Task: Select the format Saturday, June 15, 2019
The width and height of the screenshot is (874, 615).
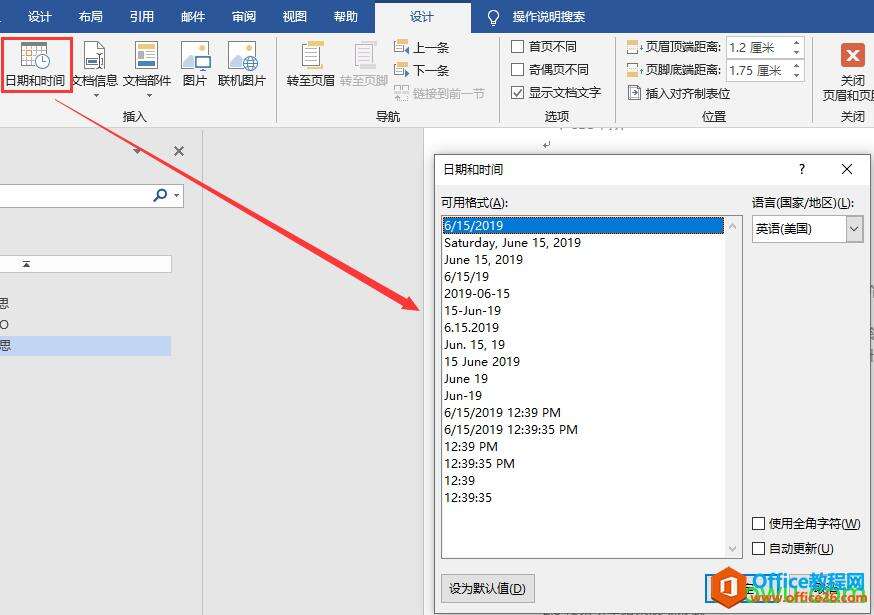Action: pos(512,243)
